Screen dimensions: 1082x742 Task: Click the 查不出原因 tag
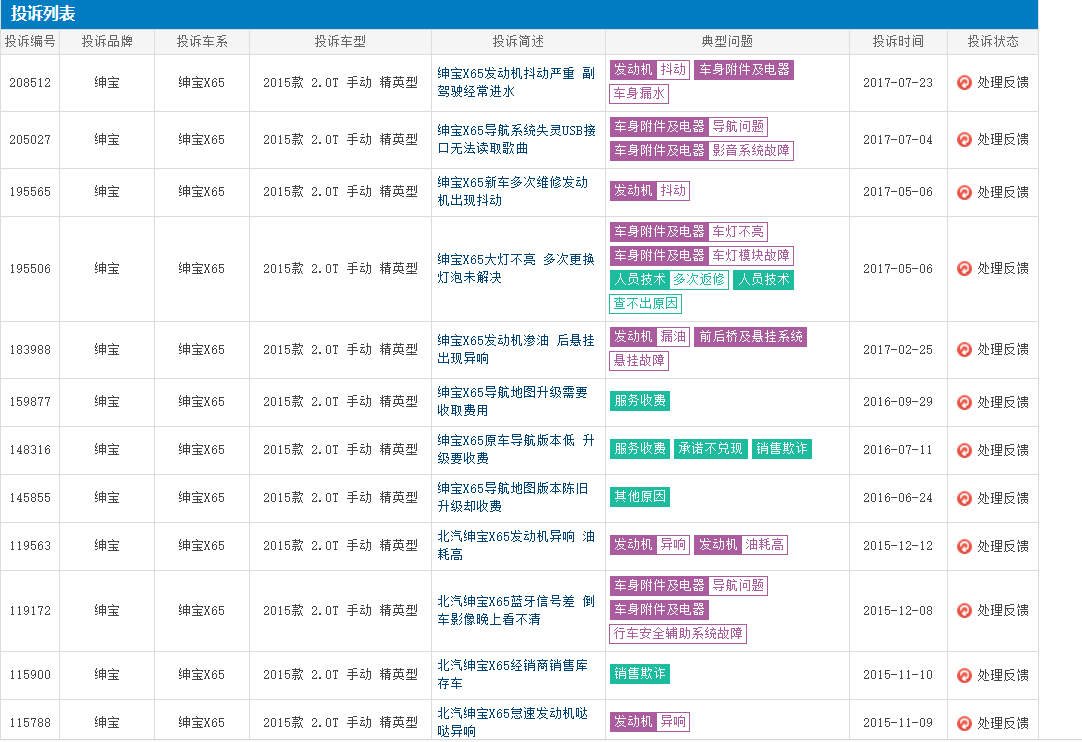click(646, 304)
